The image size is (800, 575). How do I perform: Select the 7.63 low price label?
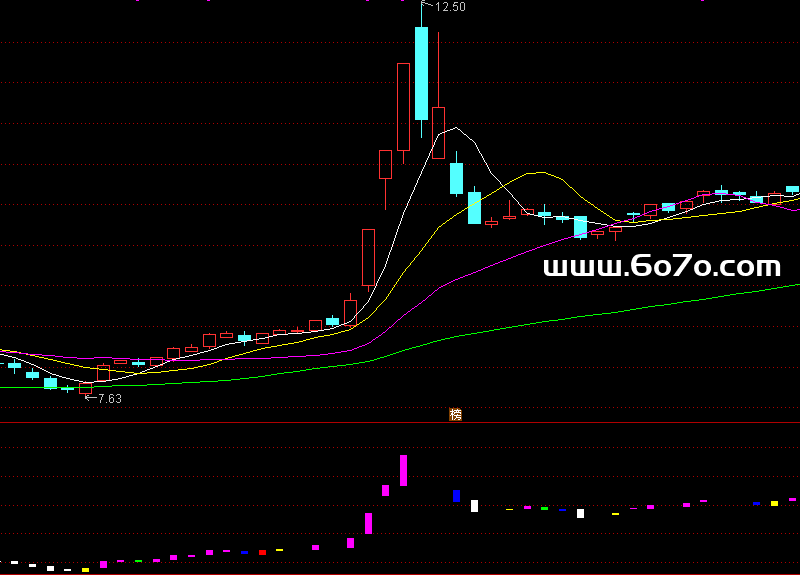click(x=107, y=398)
